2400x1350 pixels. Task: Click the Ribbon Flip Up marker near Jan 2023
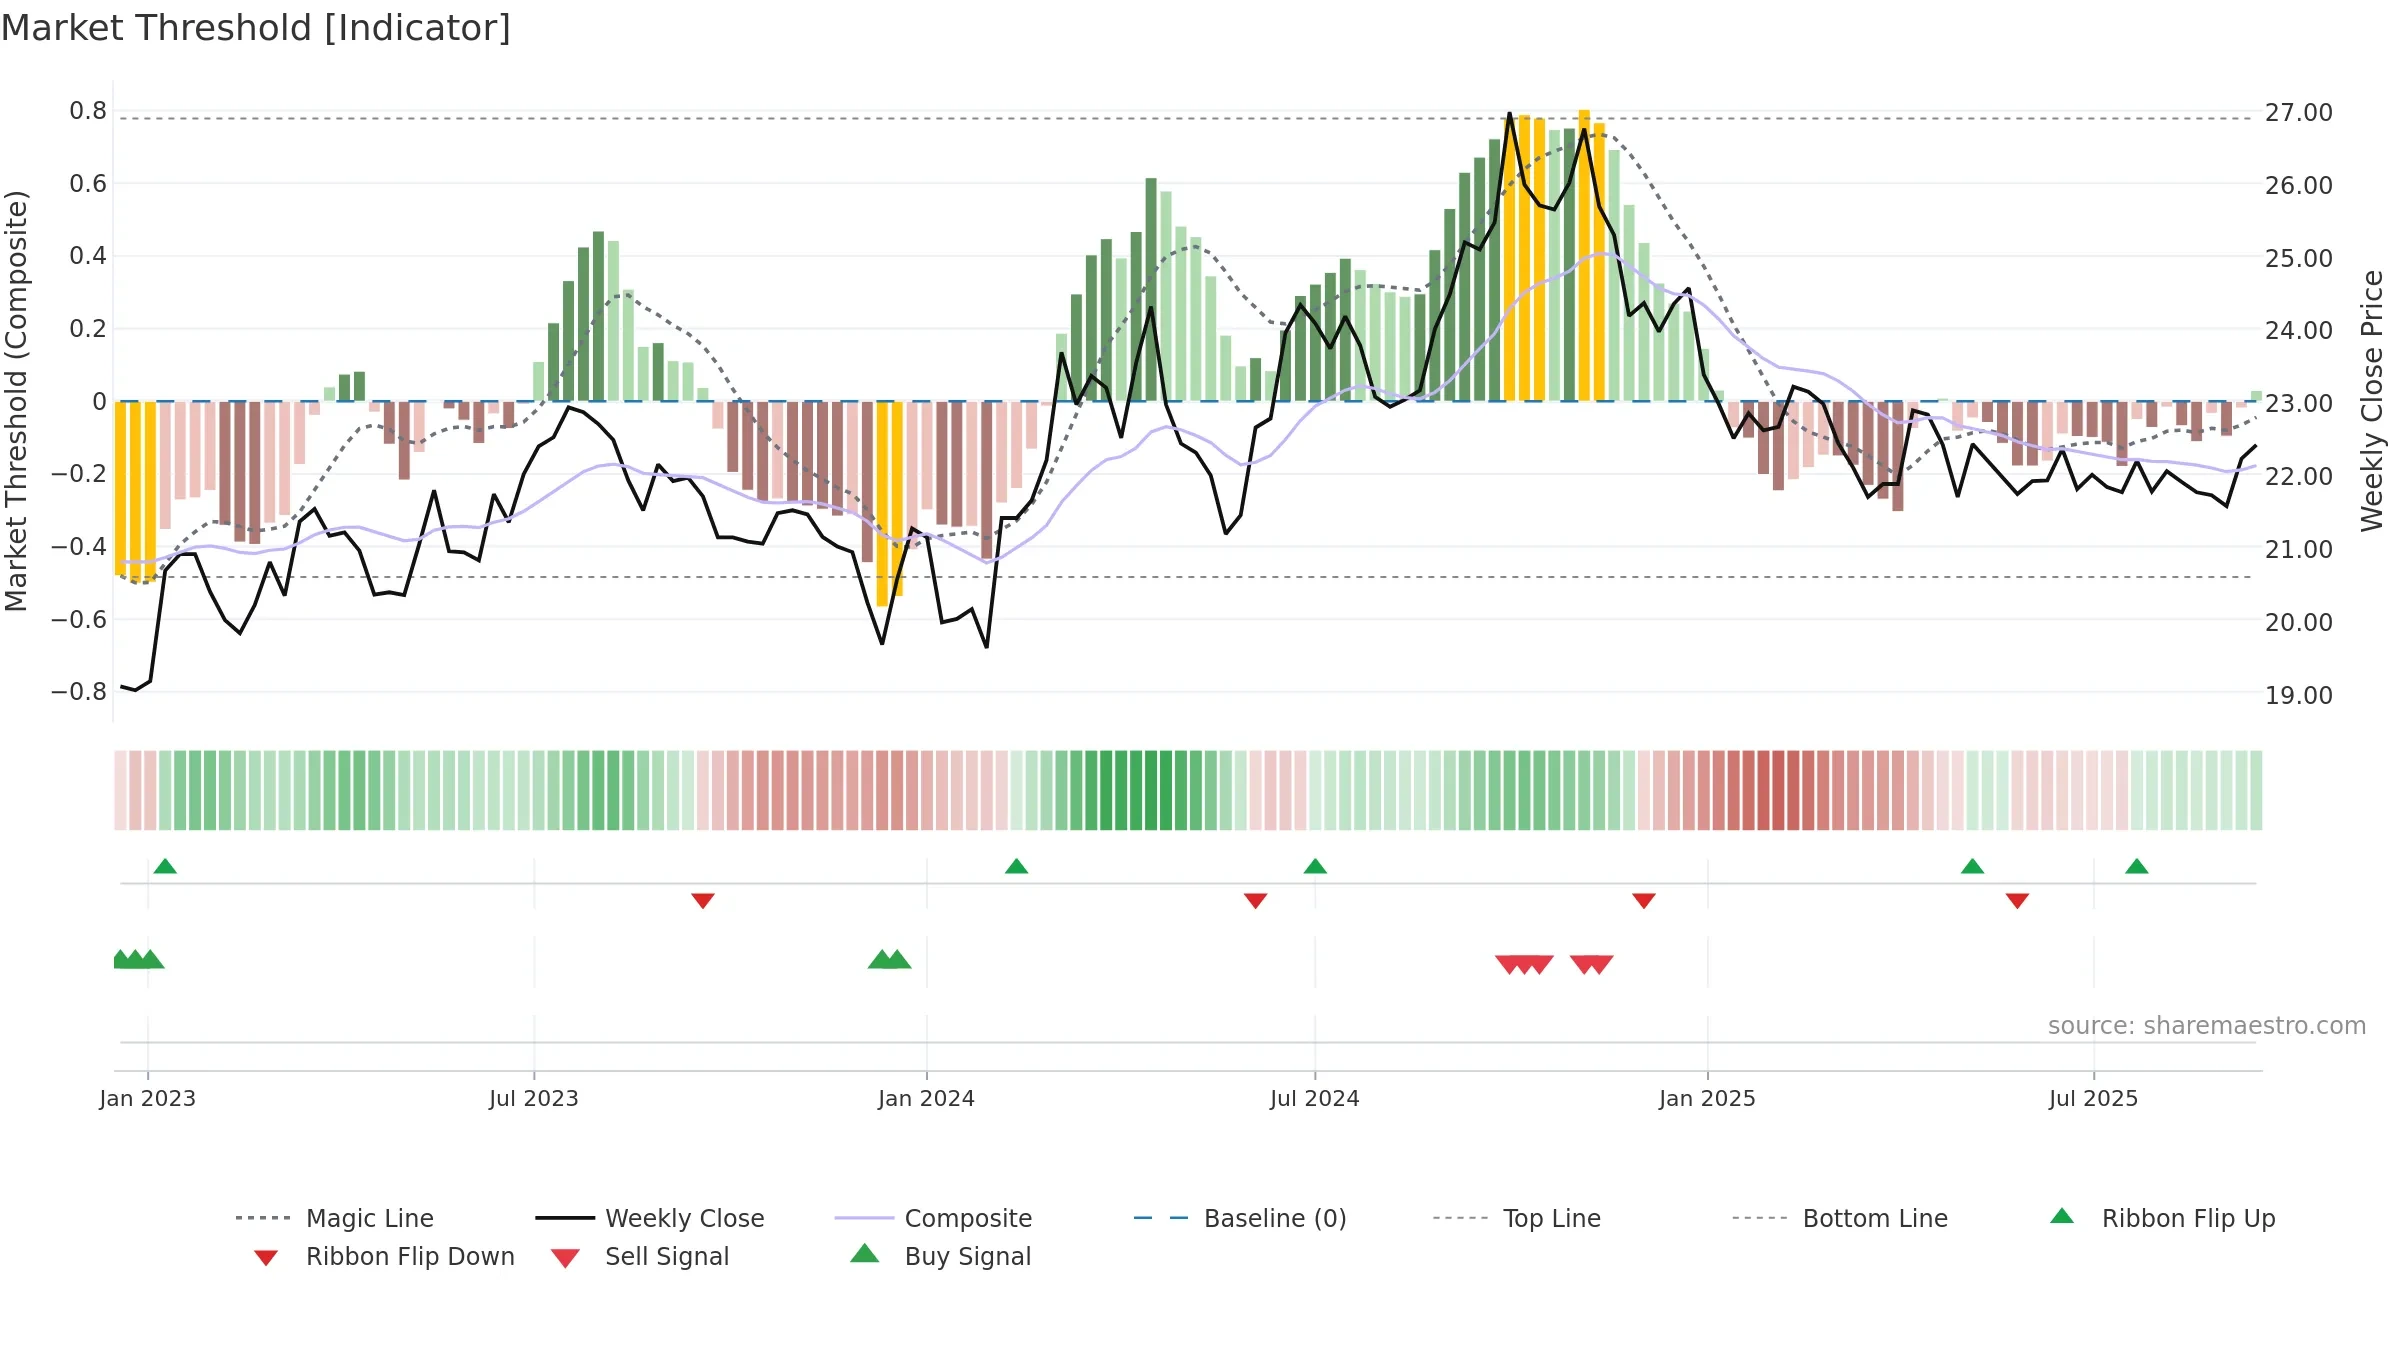pyautogui.click(x=165, y=866)
